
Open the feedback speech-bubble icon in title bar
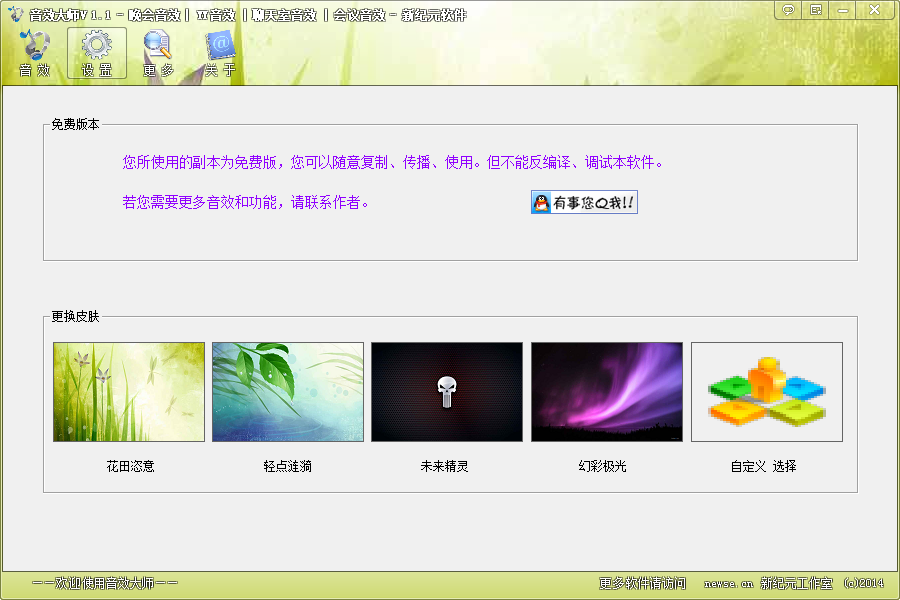[789, 10]
